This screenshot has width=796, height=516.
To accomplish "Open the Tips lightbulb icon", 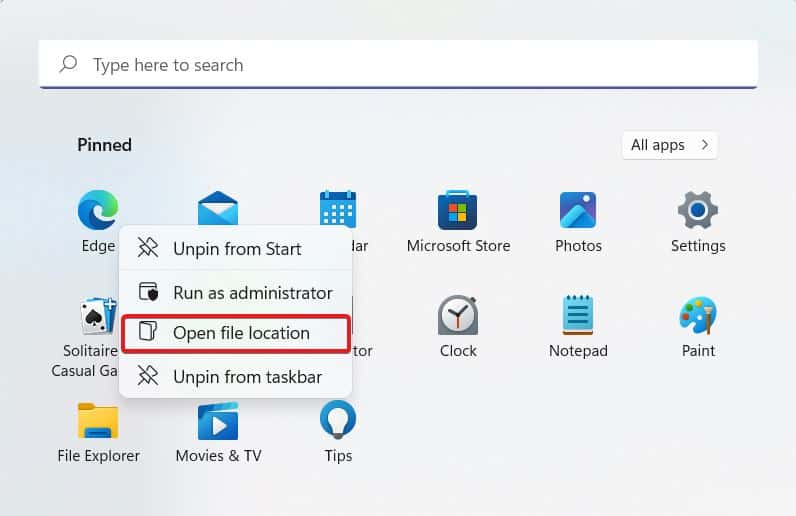I will [x=338, y=420].
